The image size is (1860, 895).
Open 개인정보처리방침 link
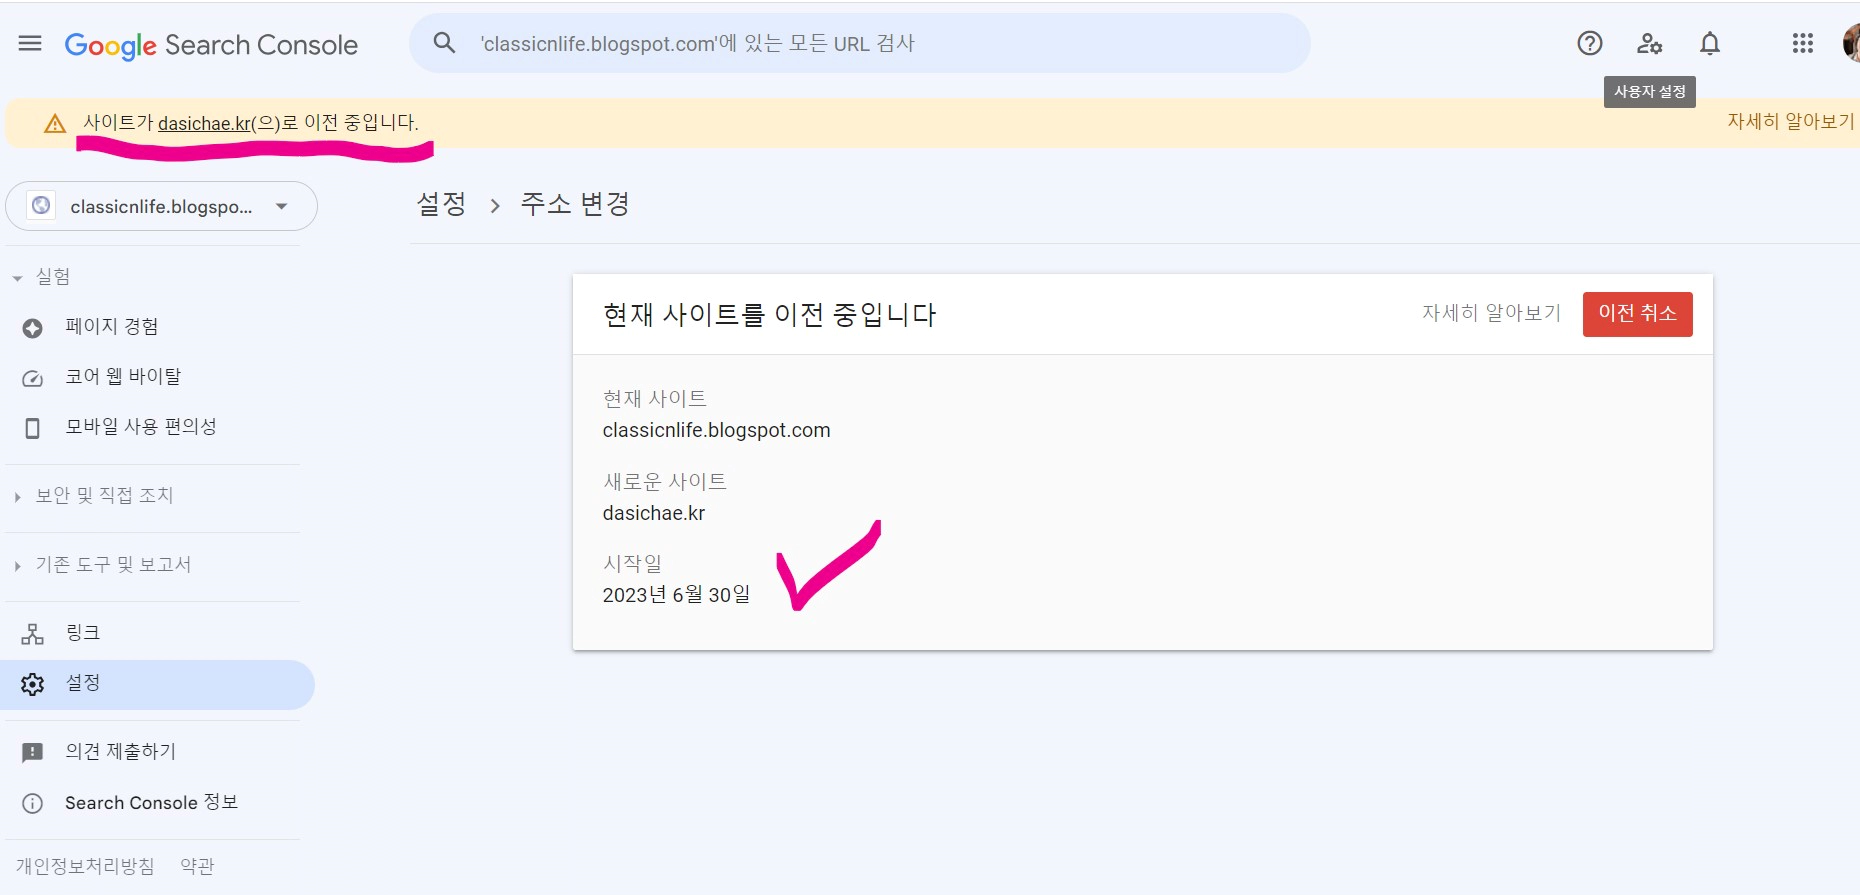85,866
